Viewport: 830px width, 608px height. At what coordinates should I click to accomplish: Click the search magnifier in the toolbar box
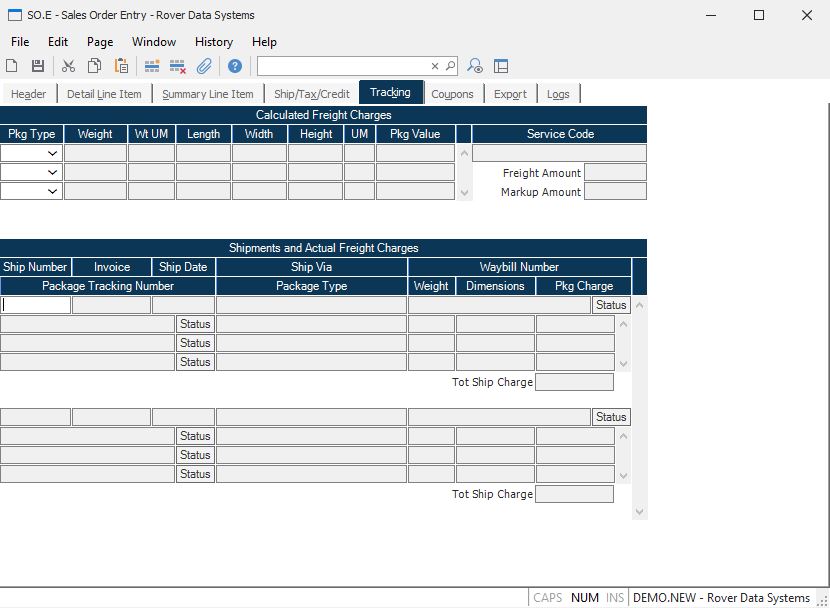450,66
